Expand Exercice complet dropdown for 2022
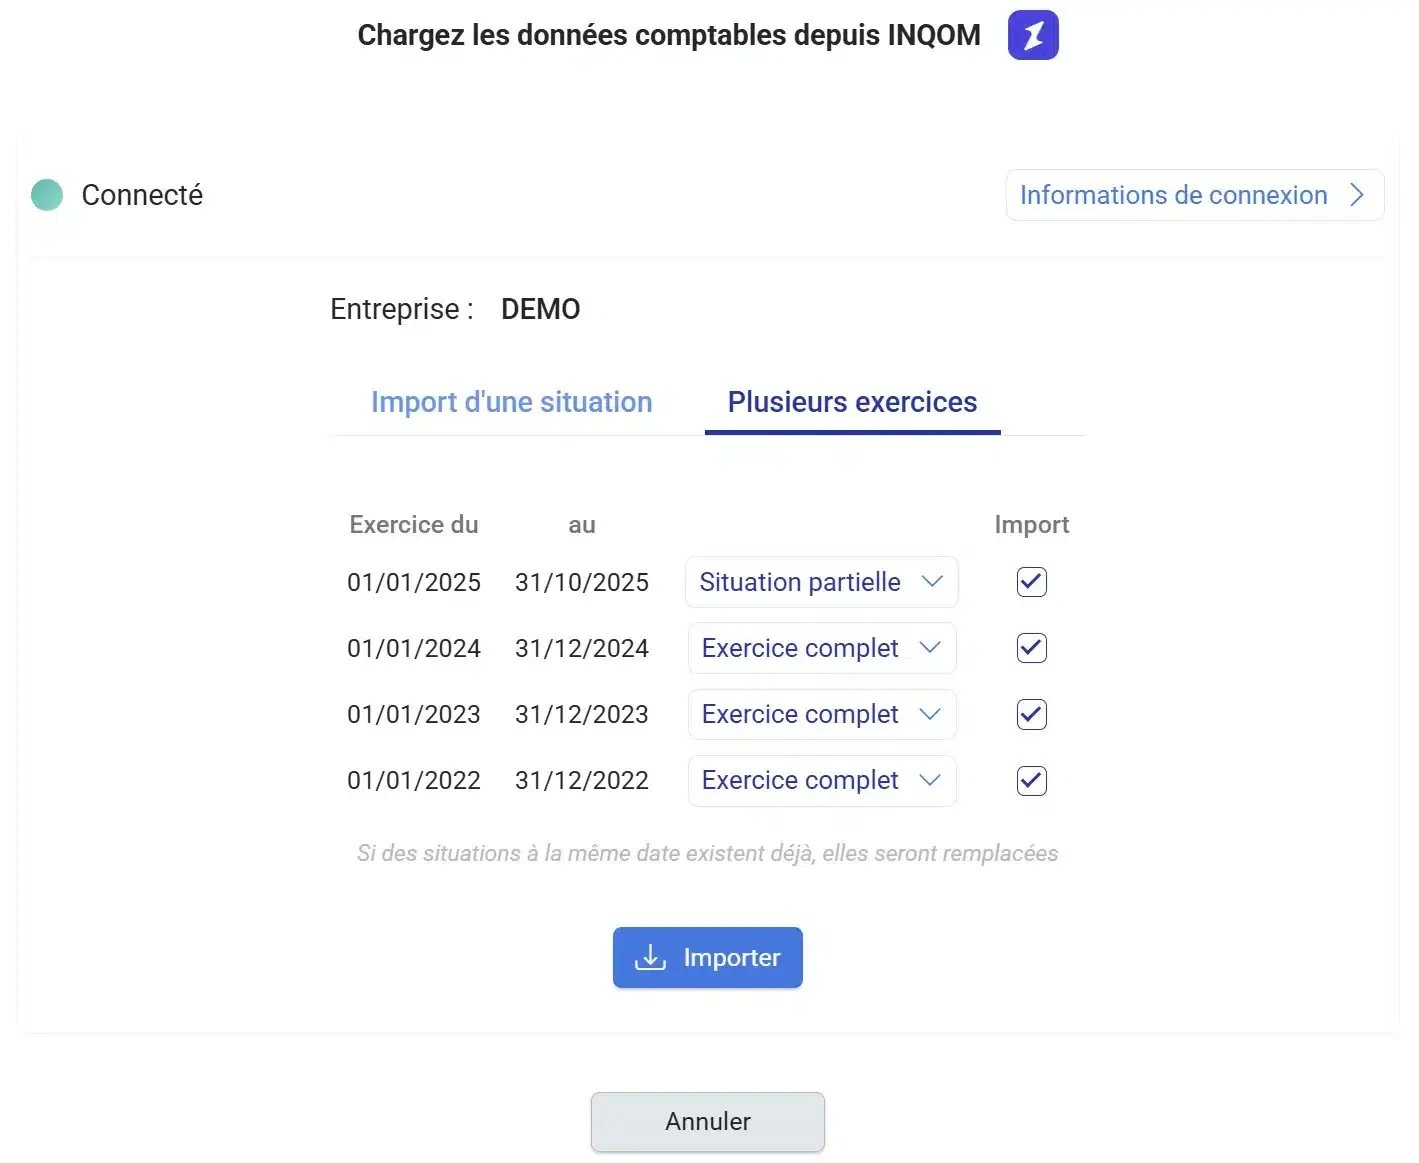The image size is (1419, 1163). 821,780
